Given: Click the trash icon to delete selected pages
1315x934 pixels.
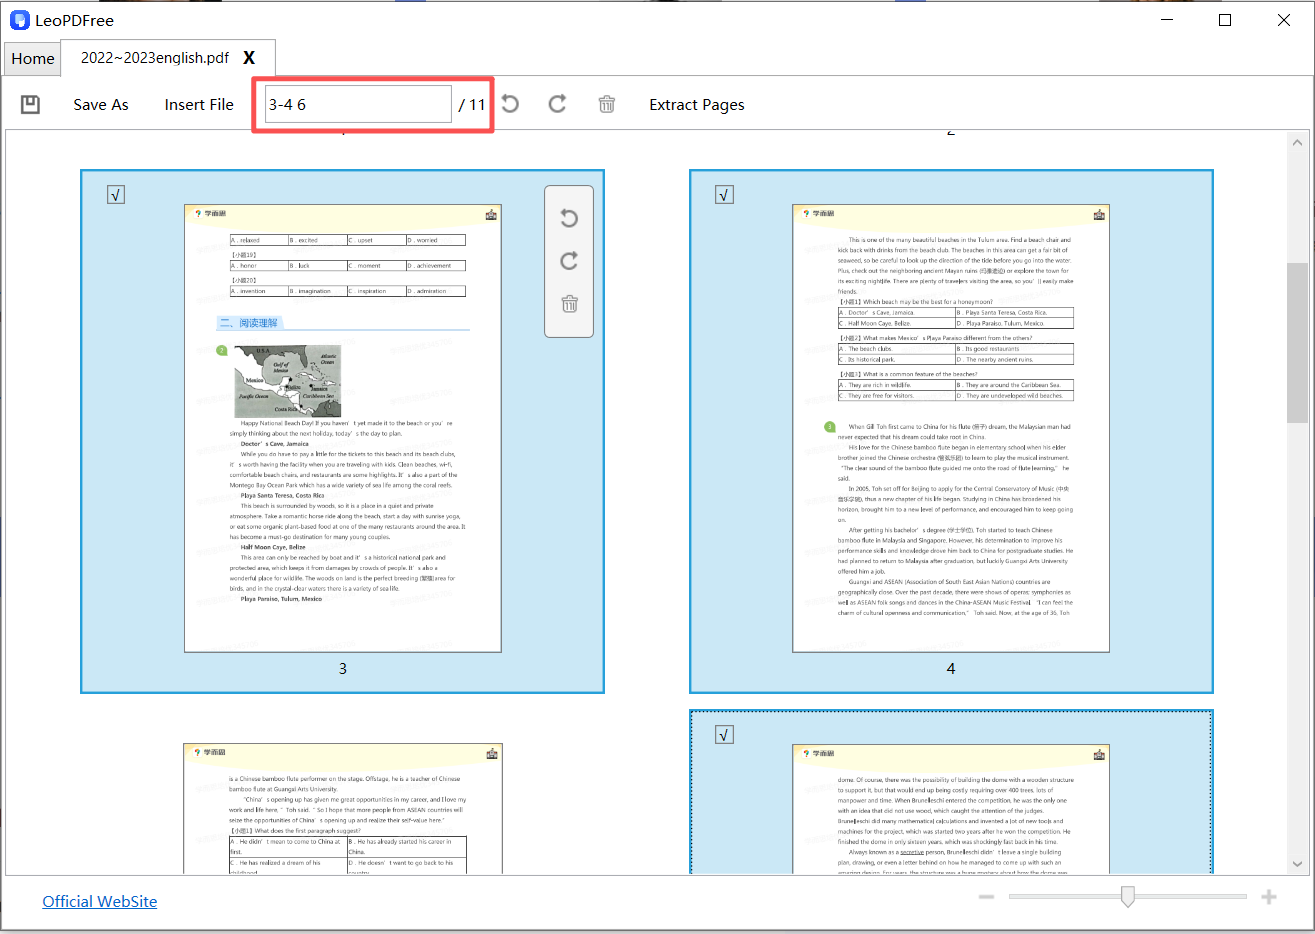Looking at the screenshot, I should tap(606, 104).
